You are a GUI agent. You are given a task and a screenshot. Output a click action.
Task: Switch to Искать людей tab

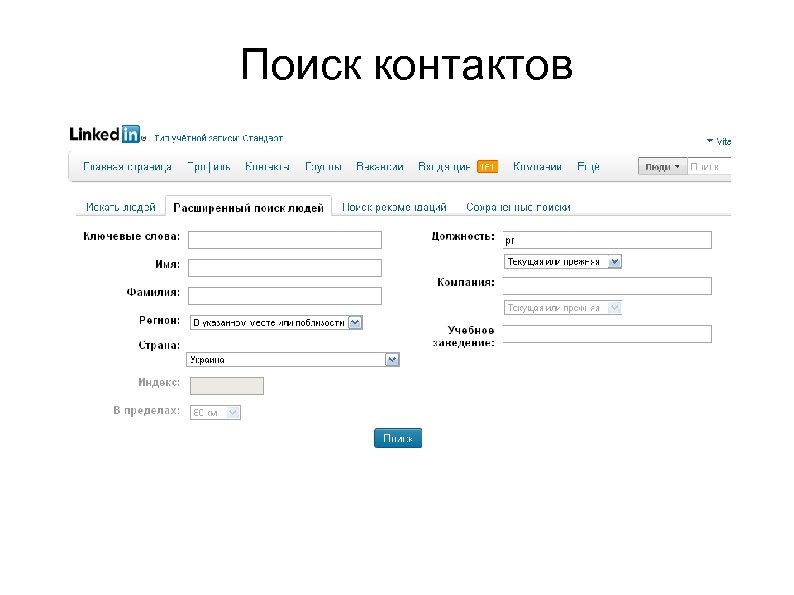121,207
